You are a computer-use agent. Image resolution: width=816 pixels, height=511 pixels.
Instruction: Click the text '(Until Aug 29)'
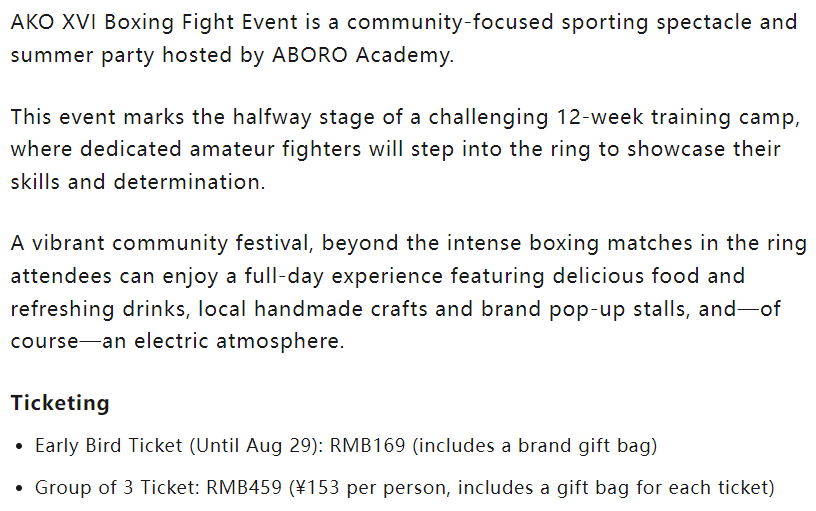tap(256, 445)
